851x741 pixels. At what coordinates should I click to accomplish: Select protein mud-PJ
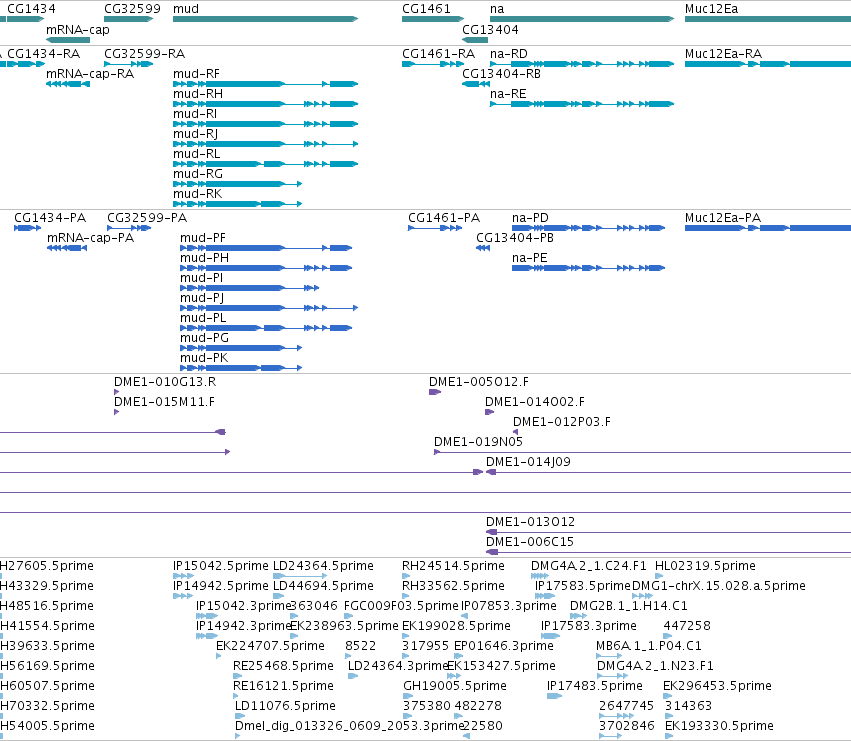[269, 308]
